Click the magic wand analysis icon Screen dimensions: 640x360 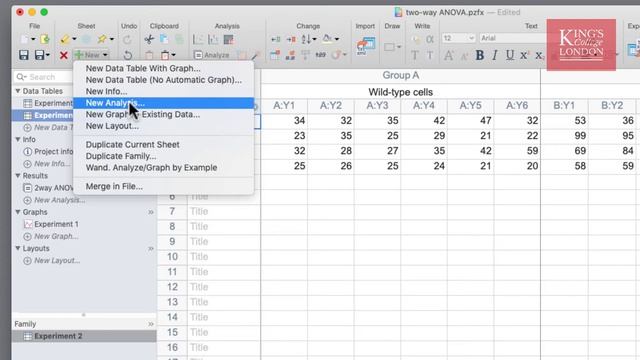click(256, 55)
